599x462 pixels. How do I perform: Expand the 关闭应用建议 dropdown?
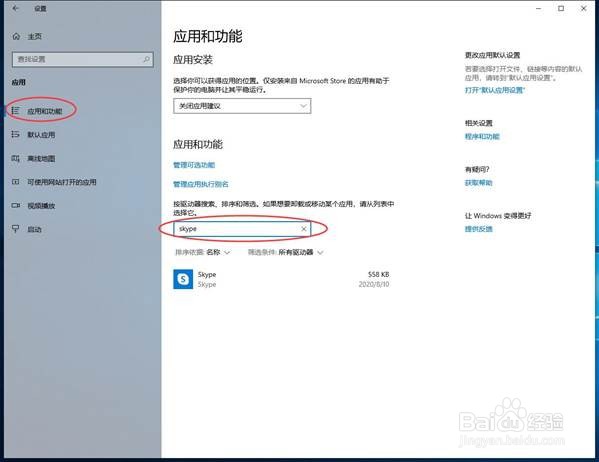point(242,106)
